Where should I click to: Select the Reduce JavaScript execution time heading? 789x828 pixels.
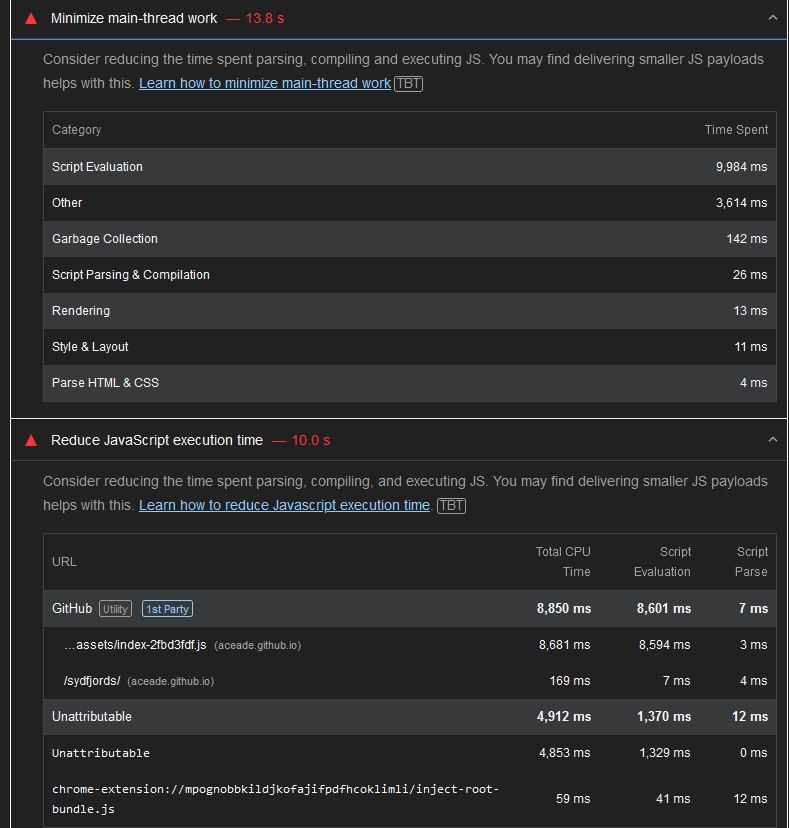(x=157, y=440)
